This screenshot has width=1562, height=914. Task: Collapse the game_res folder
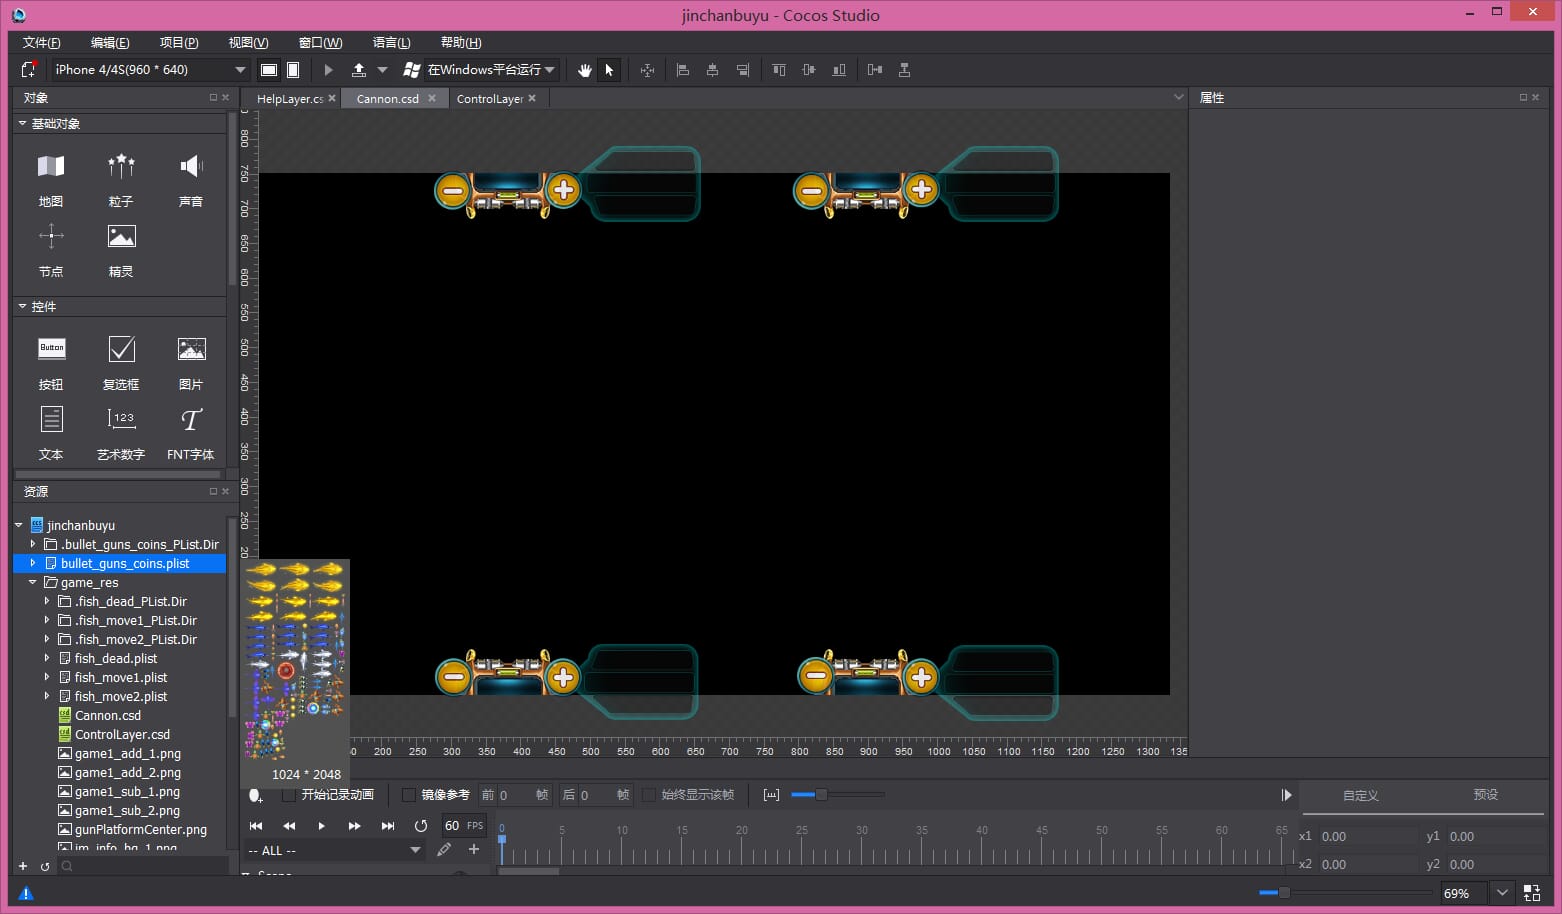pos(33,582)
